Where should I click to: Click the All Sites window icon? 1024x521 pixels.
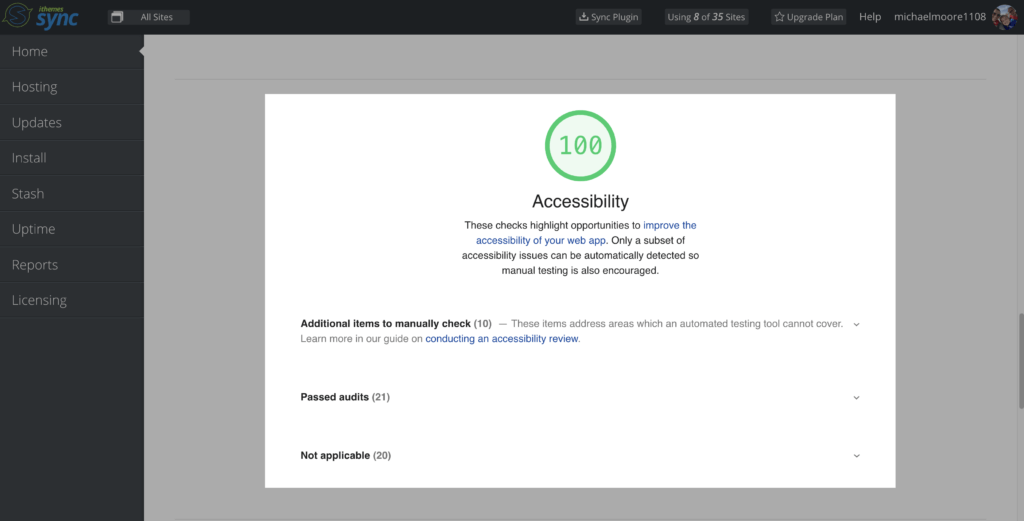point(117,17)
